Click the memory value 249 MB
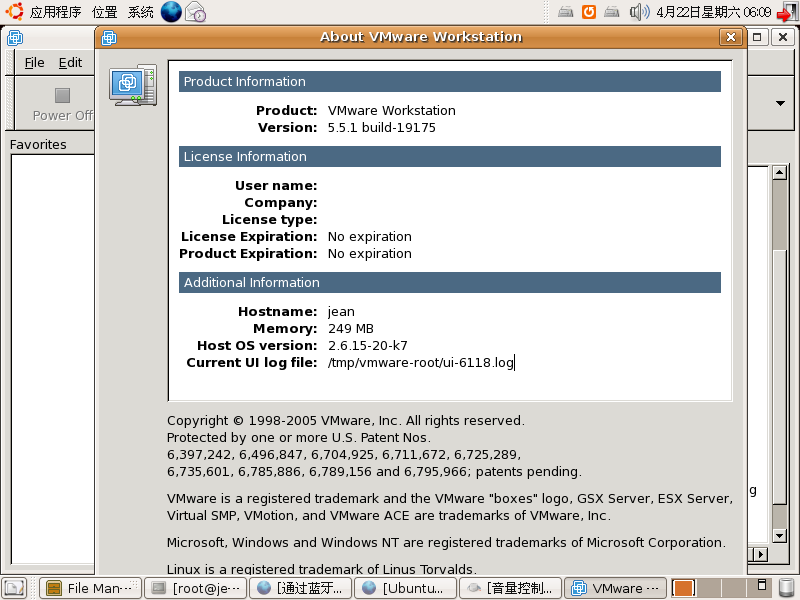Screen dimensions: 800x600 pyautogui.click(x=351, y=329)
